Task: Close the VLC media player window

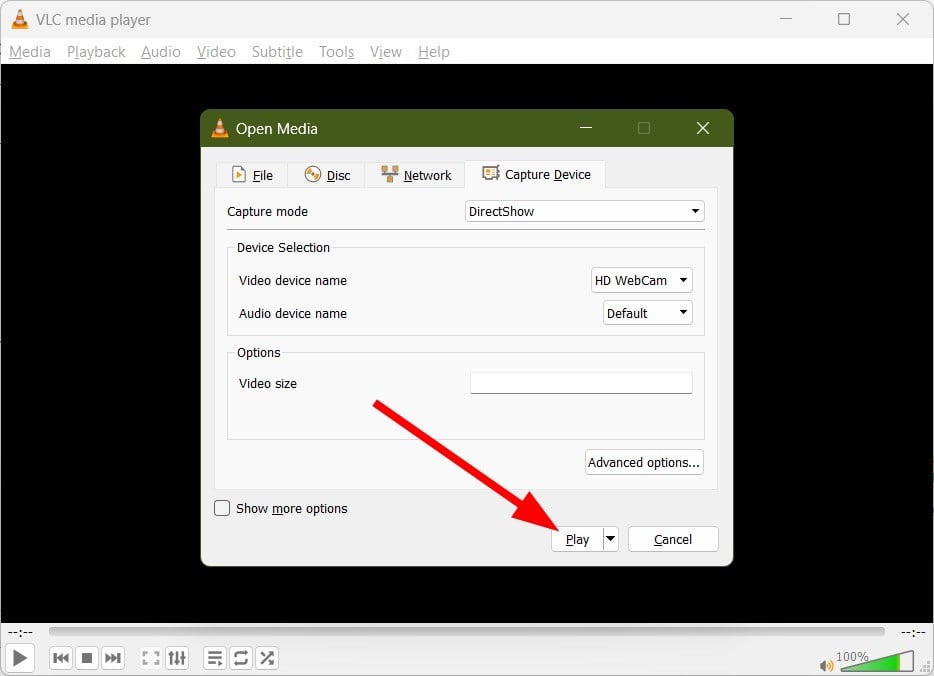Action: coord(903,19)
